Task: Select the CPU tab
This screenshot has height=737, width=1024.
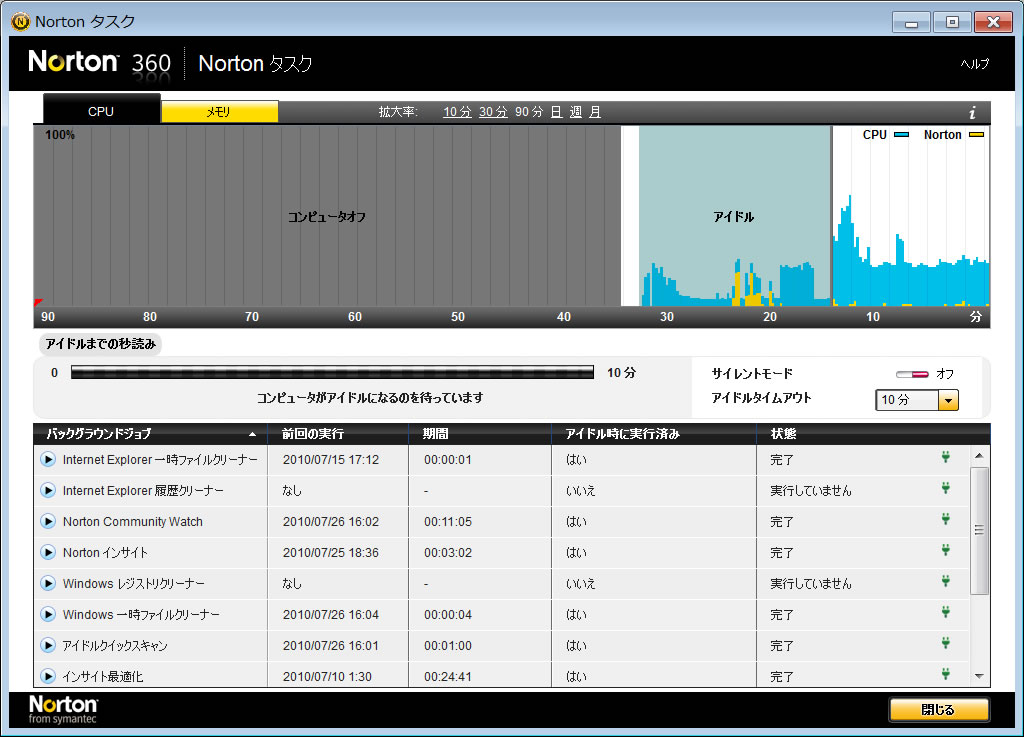Action: tap(101, 112)
